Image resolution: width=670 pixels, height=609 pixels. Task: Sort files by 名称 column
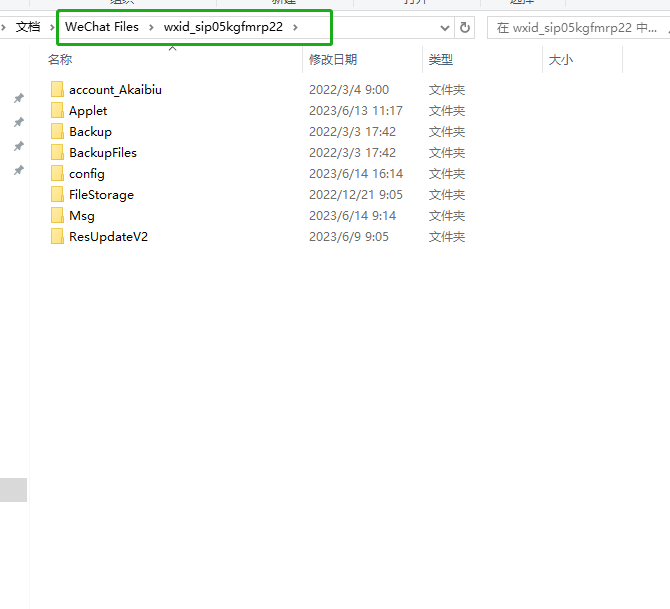point(60,60)
